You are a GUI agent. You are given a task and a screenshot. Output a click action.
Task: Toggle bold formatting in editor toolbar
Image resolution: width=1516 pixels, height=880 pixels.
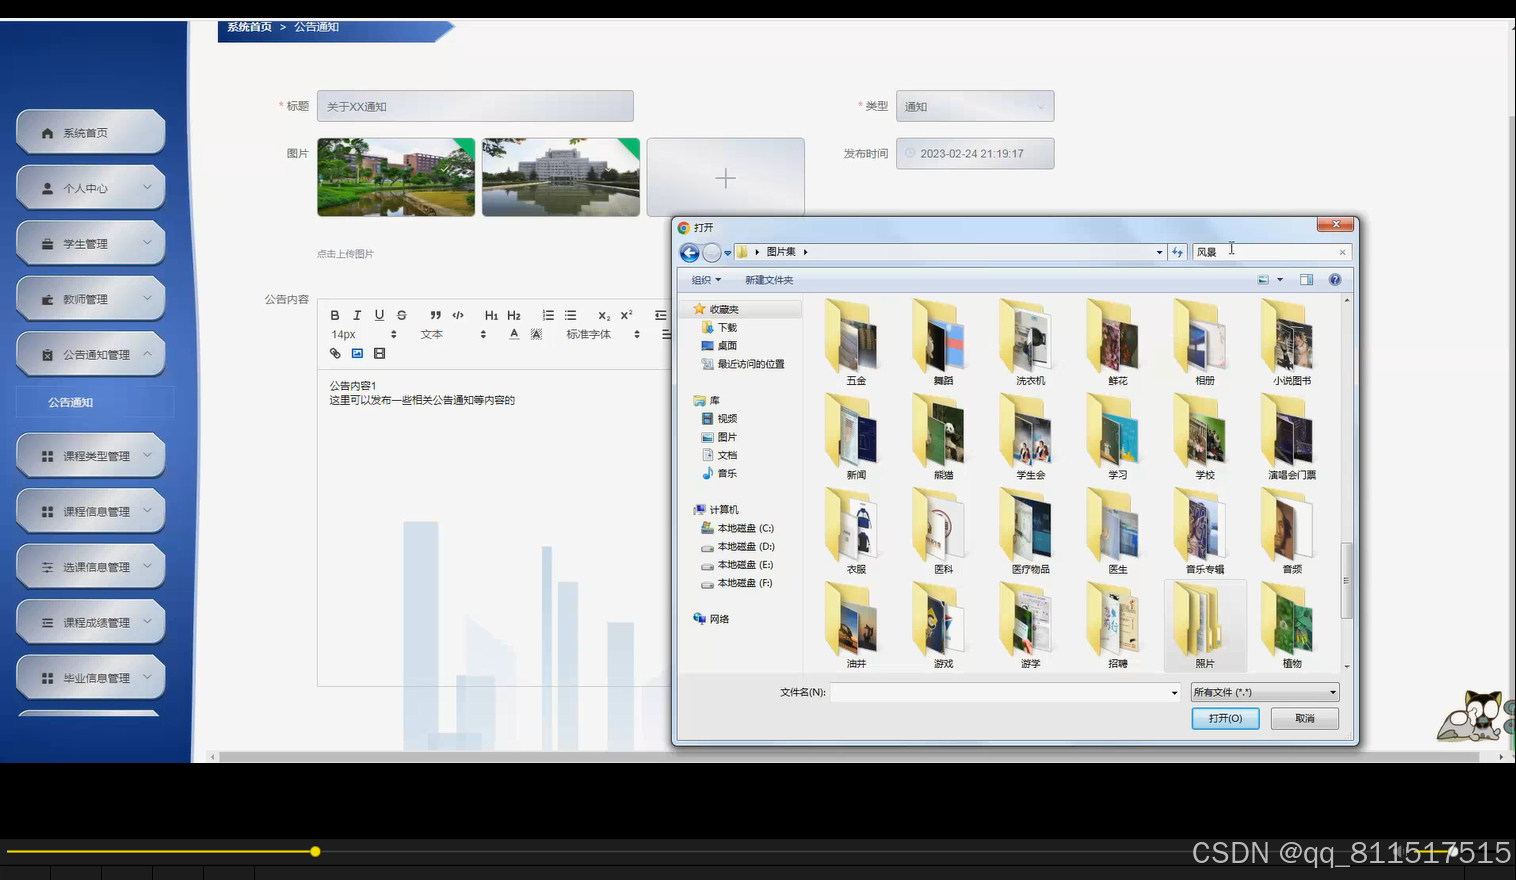335,315
